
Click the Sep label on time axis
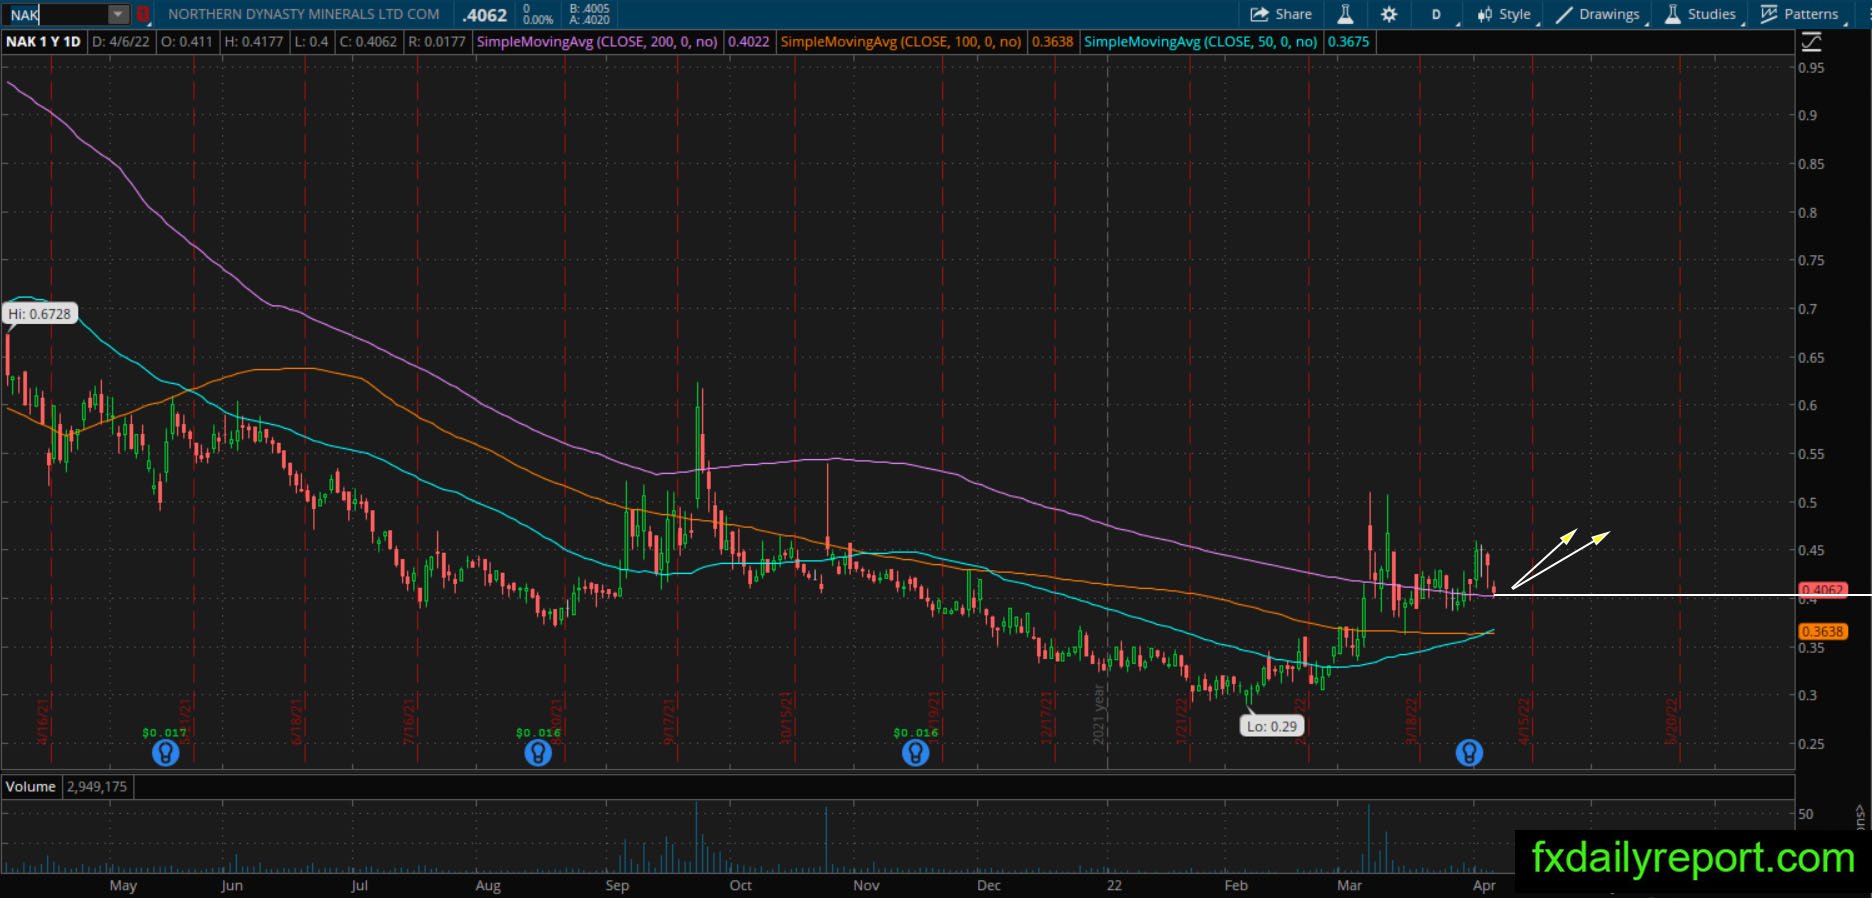click(617, 885)
